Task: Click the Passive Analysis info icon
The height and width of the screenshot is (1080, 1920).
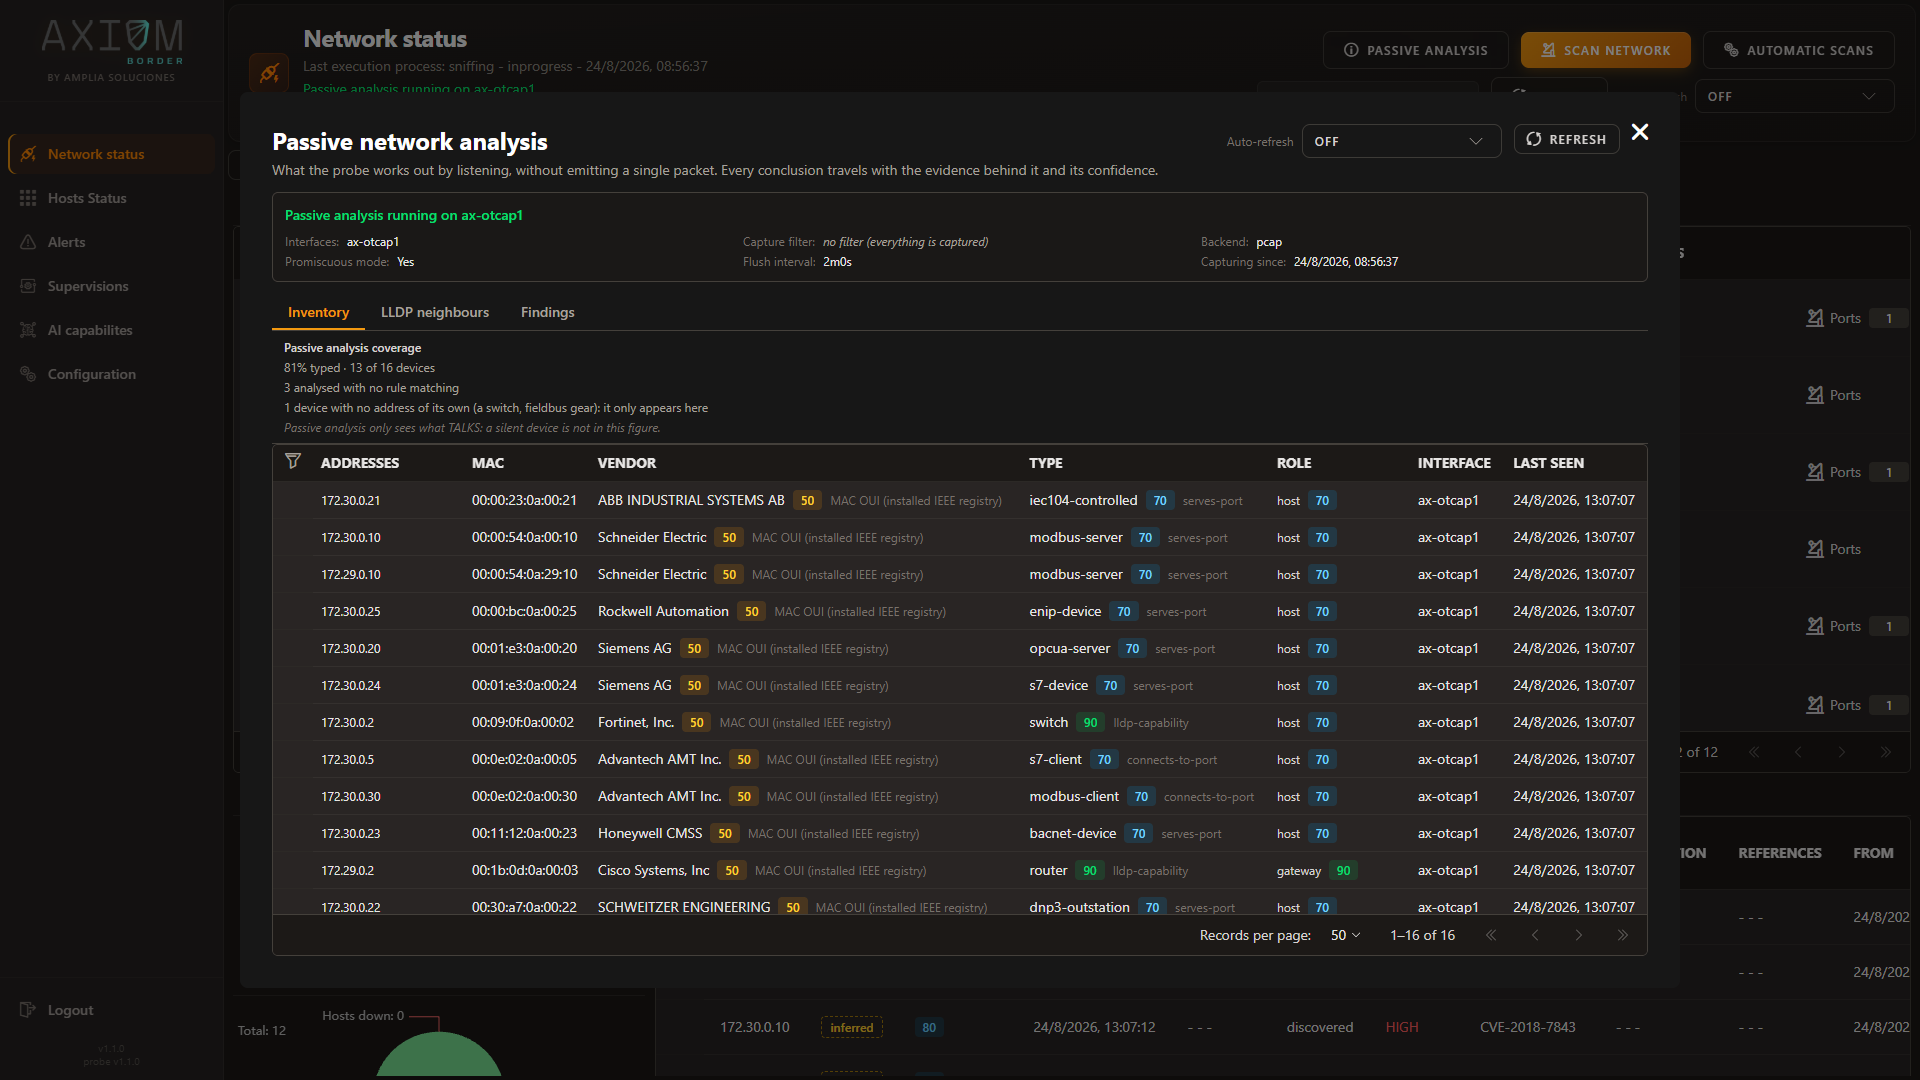Action: [1351, 50]
